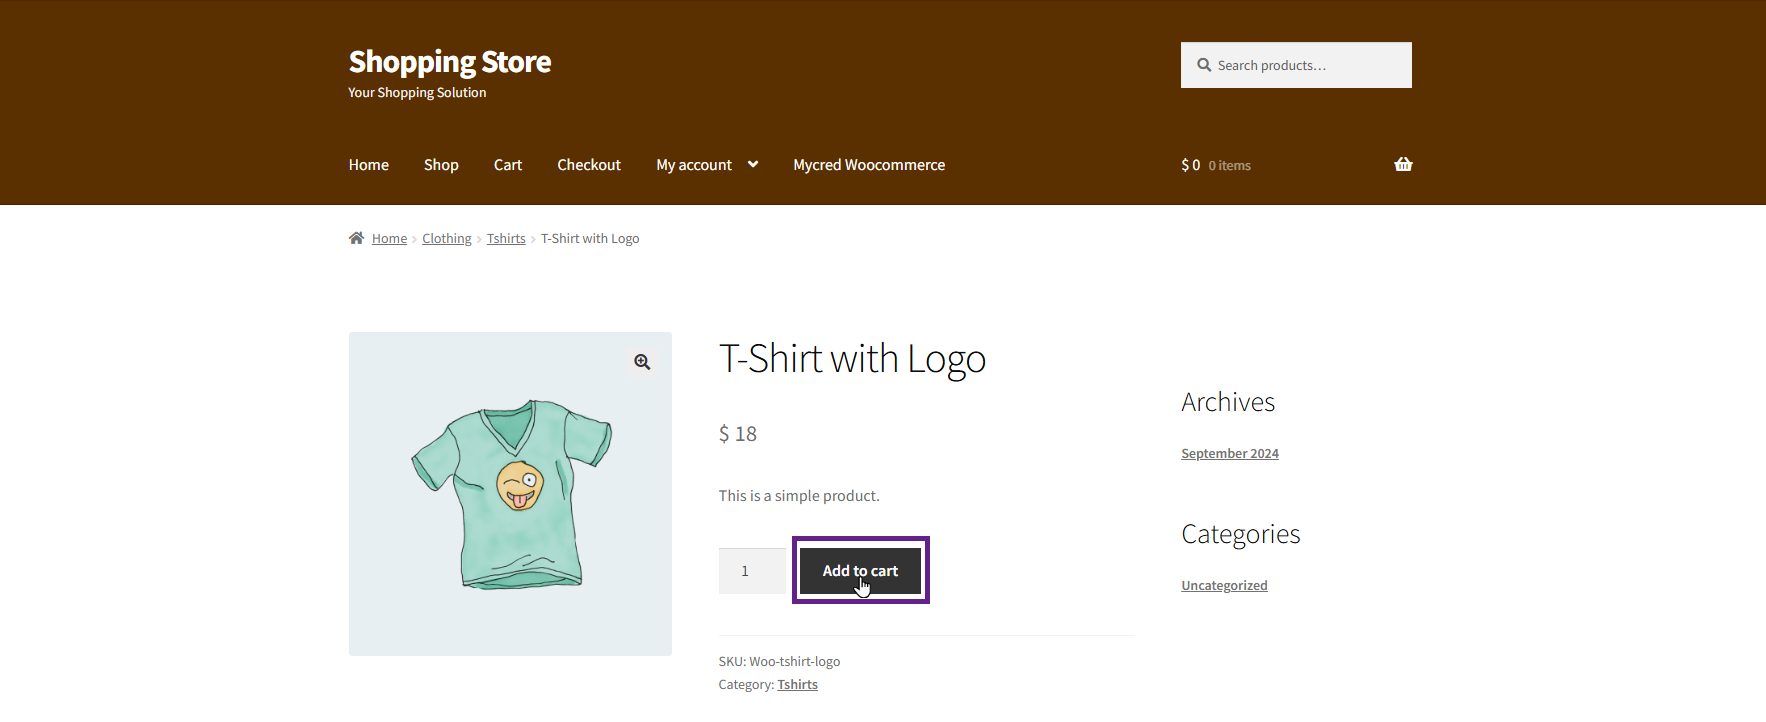Open the Checkout page from navigation
1766x722 pixels.
589,165
